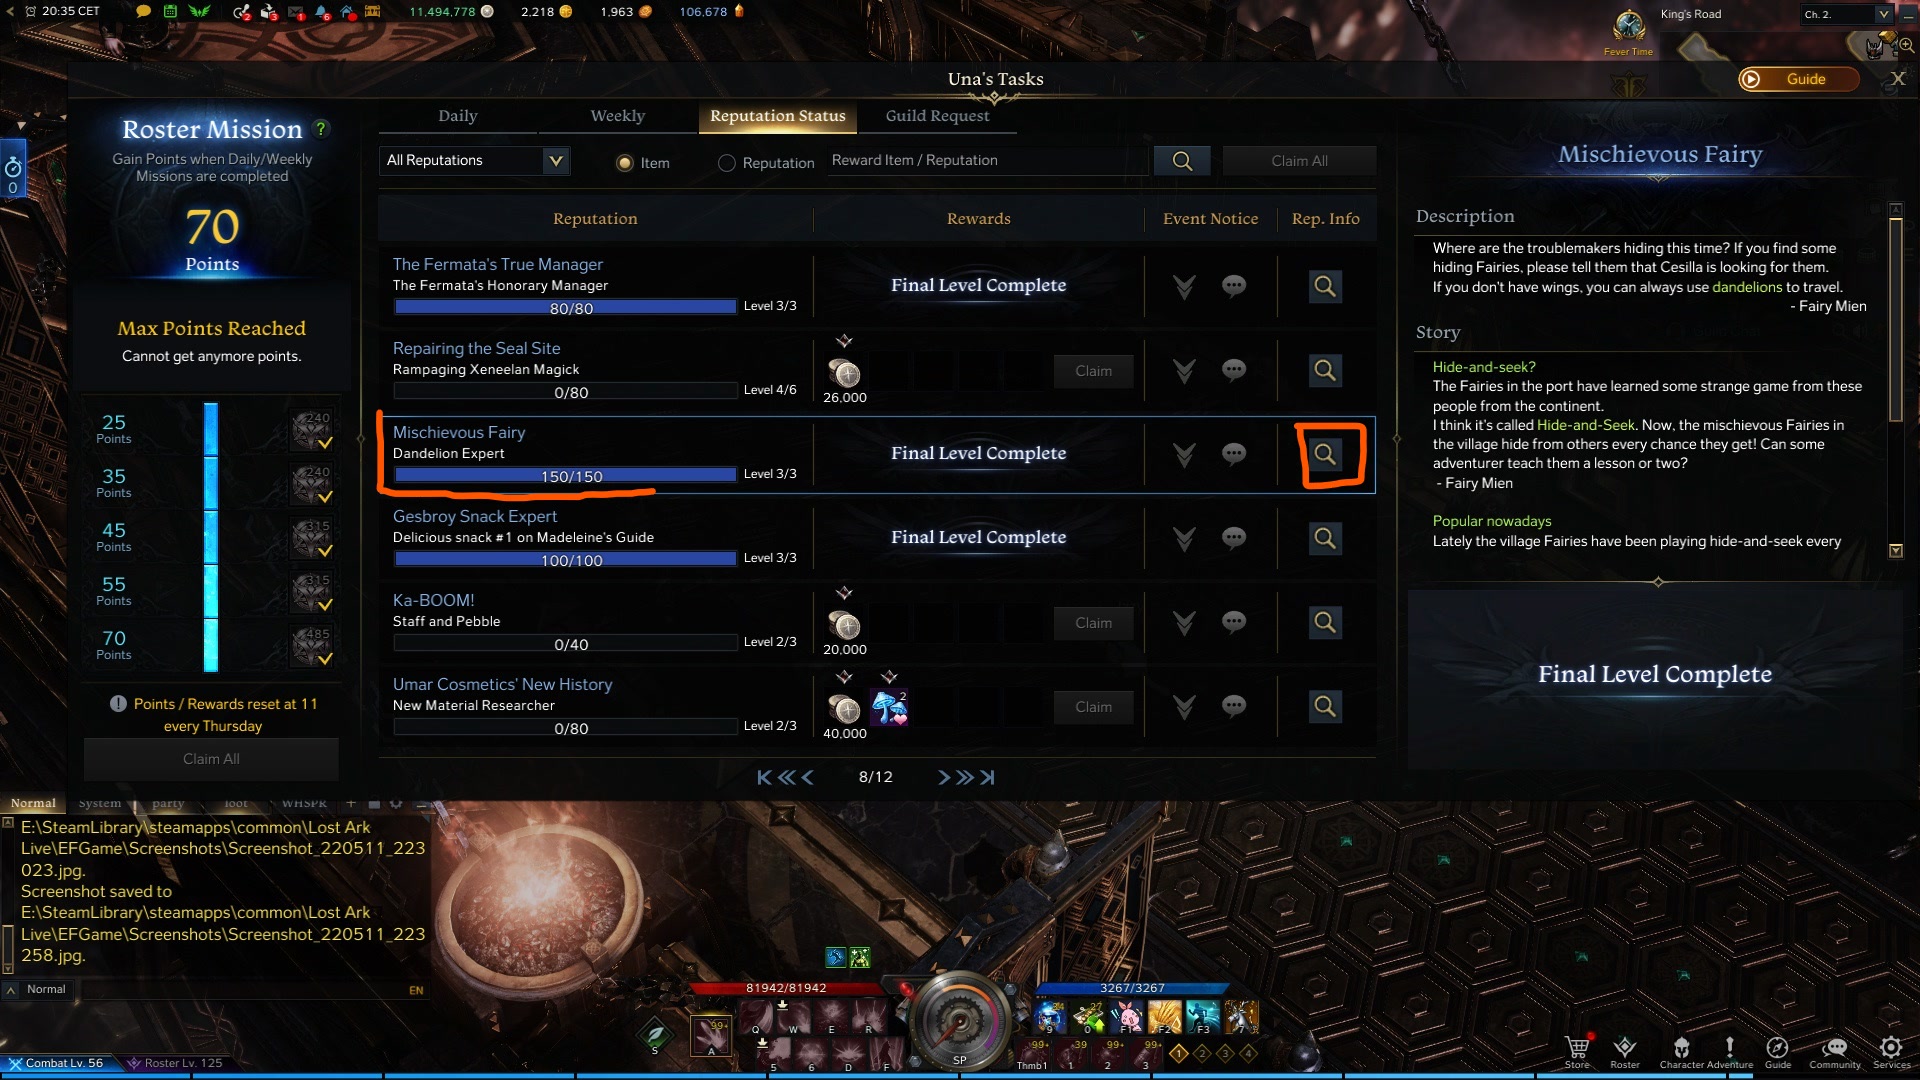Switch to the Guild Request tab
The image size is (1920, 1080).
pos(936,116)
